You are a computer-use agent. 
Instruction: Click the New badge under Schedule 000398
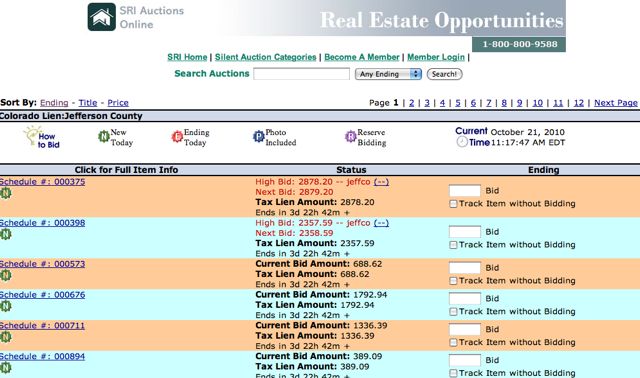(x=5, y=234)
